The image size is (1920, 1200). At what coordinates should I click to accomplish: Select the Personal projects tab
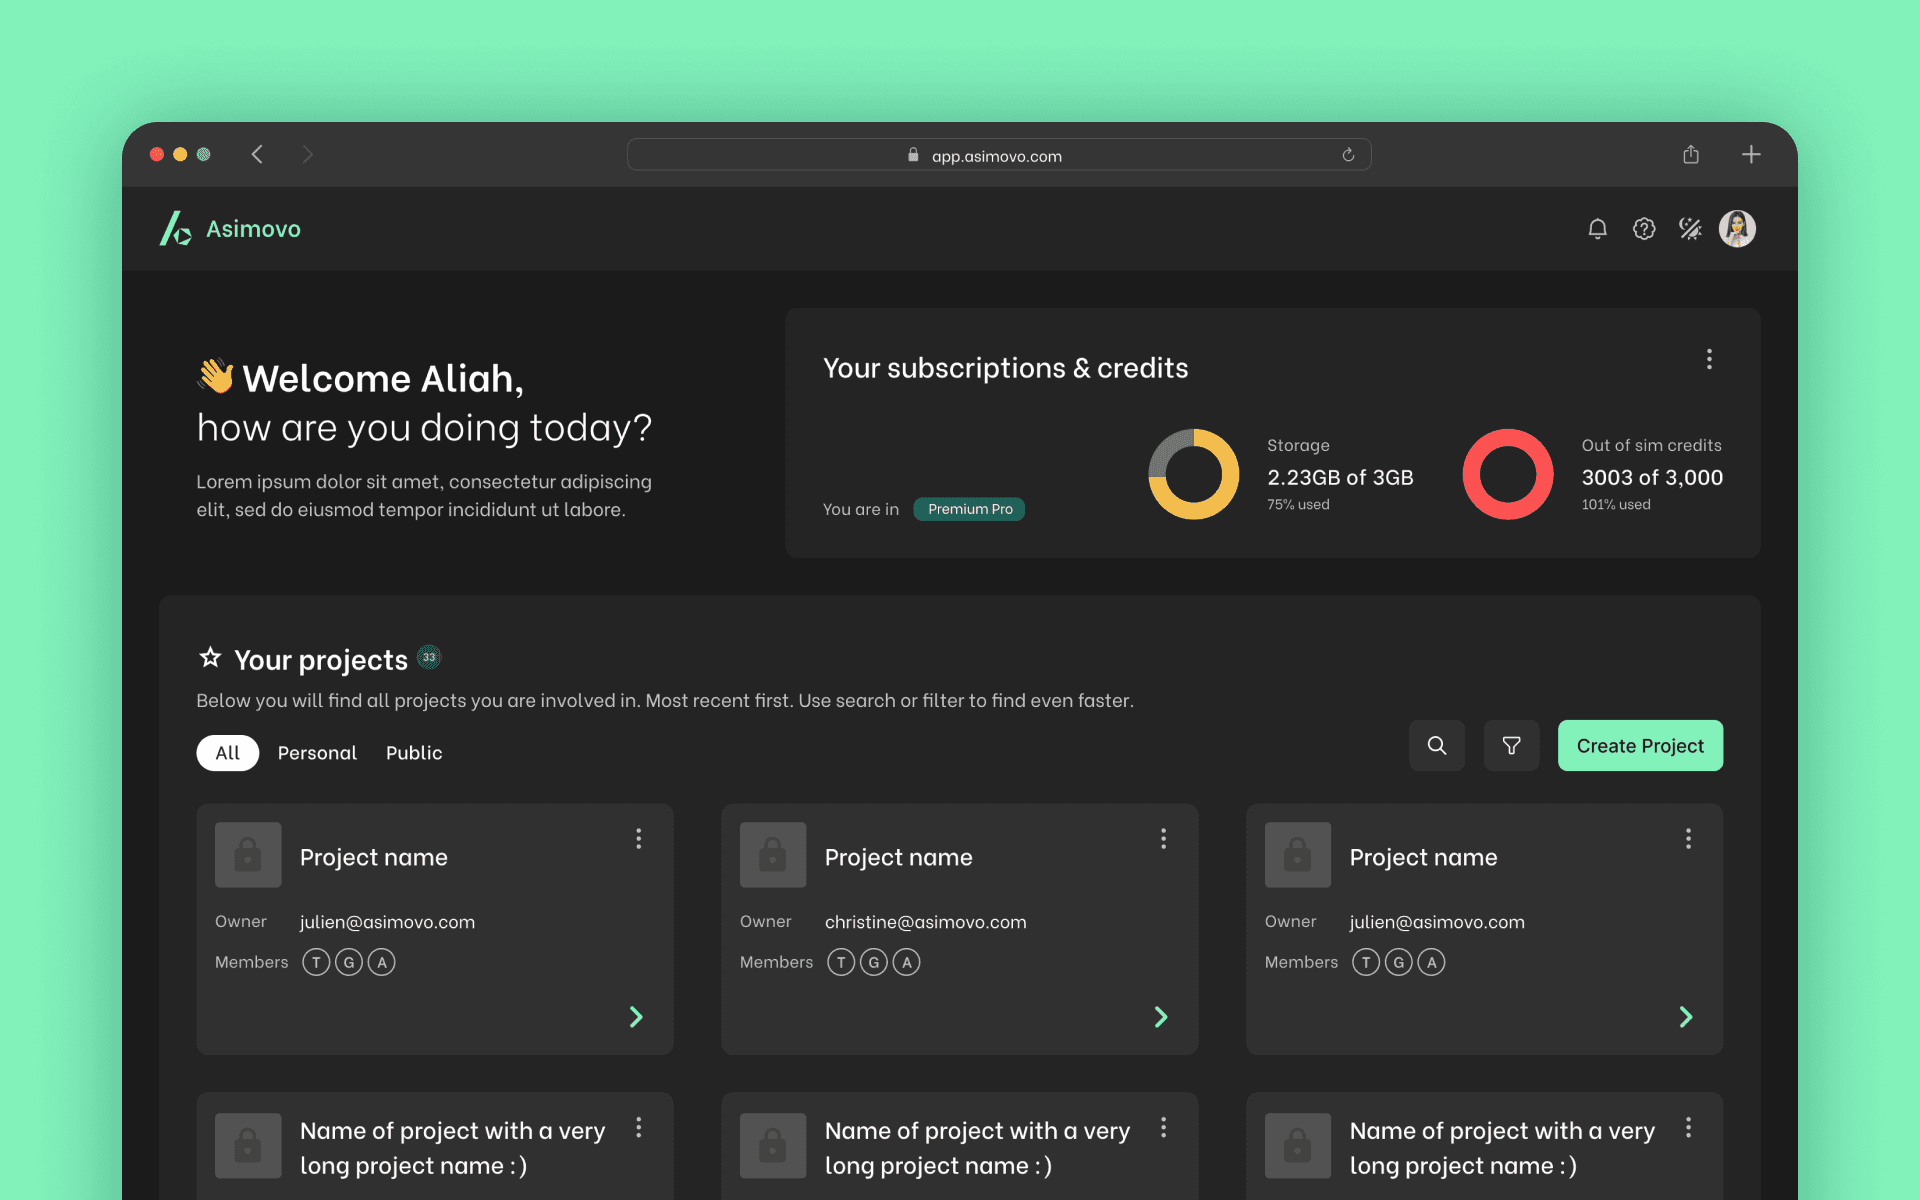(x=317, y=753)
